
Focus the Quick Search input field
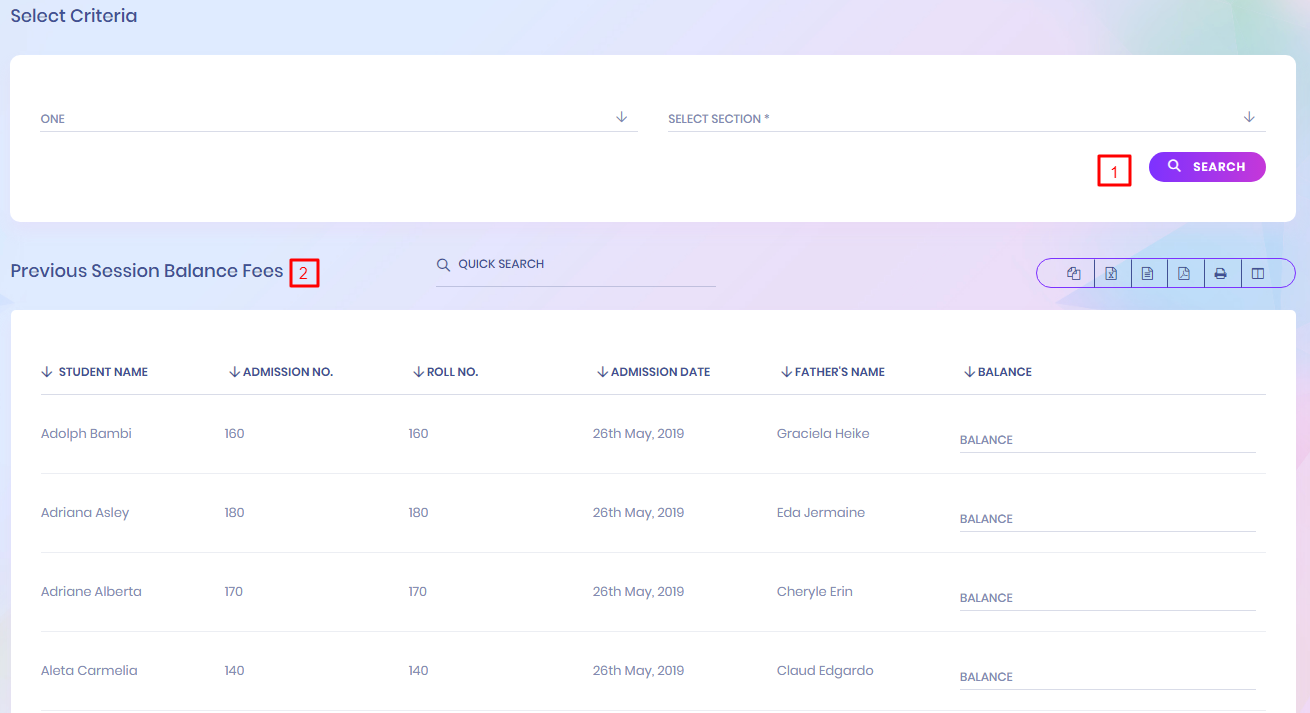[x=585, y=265]
